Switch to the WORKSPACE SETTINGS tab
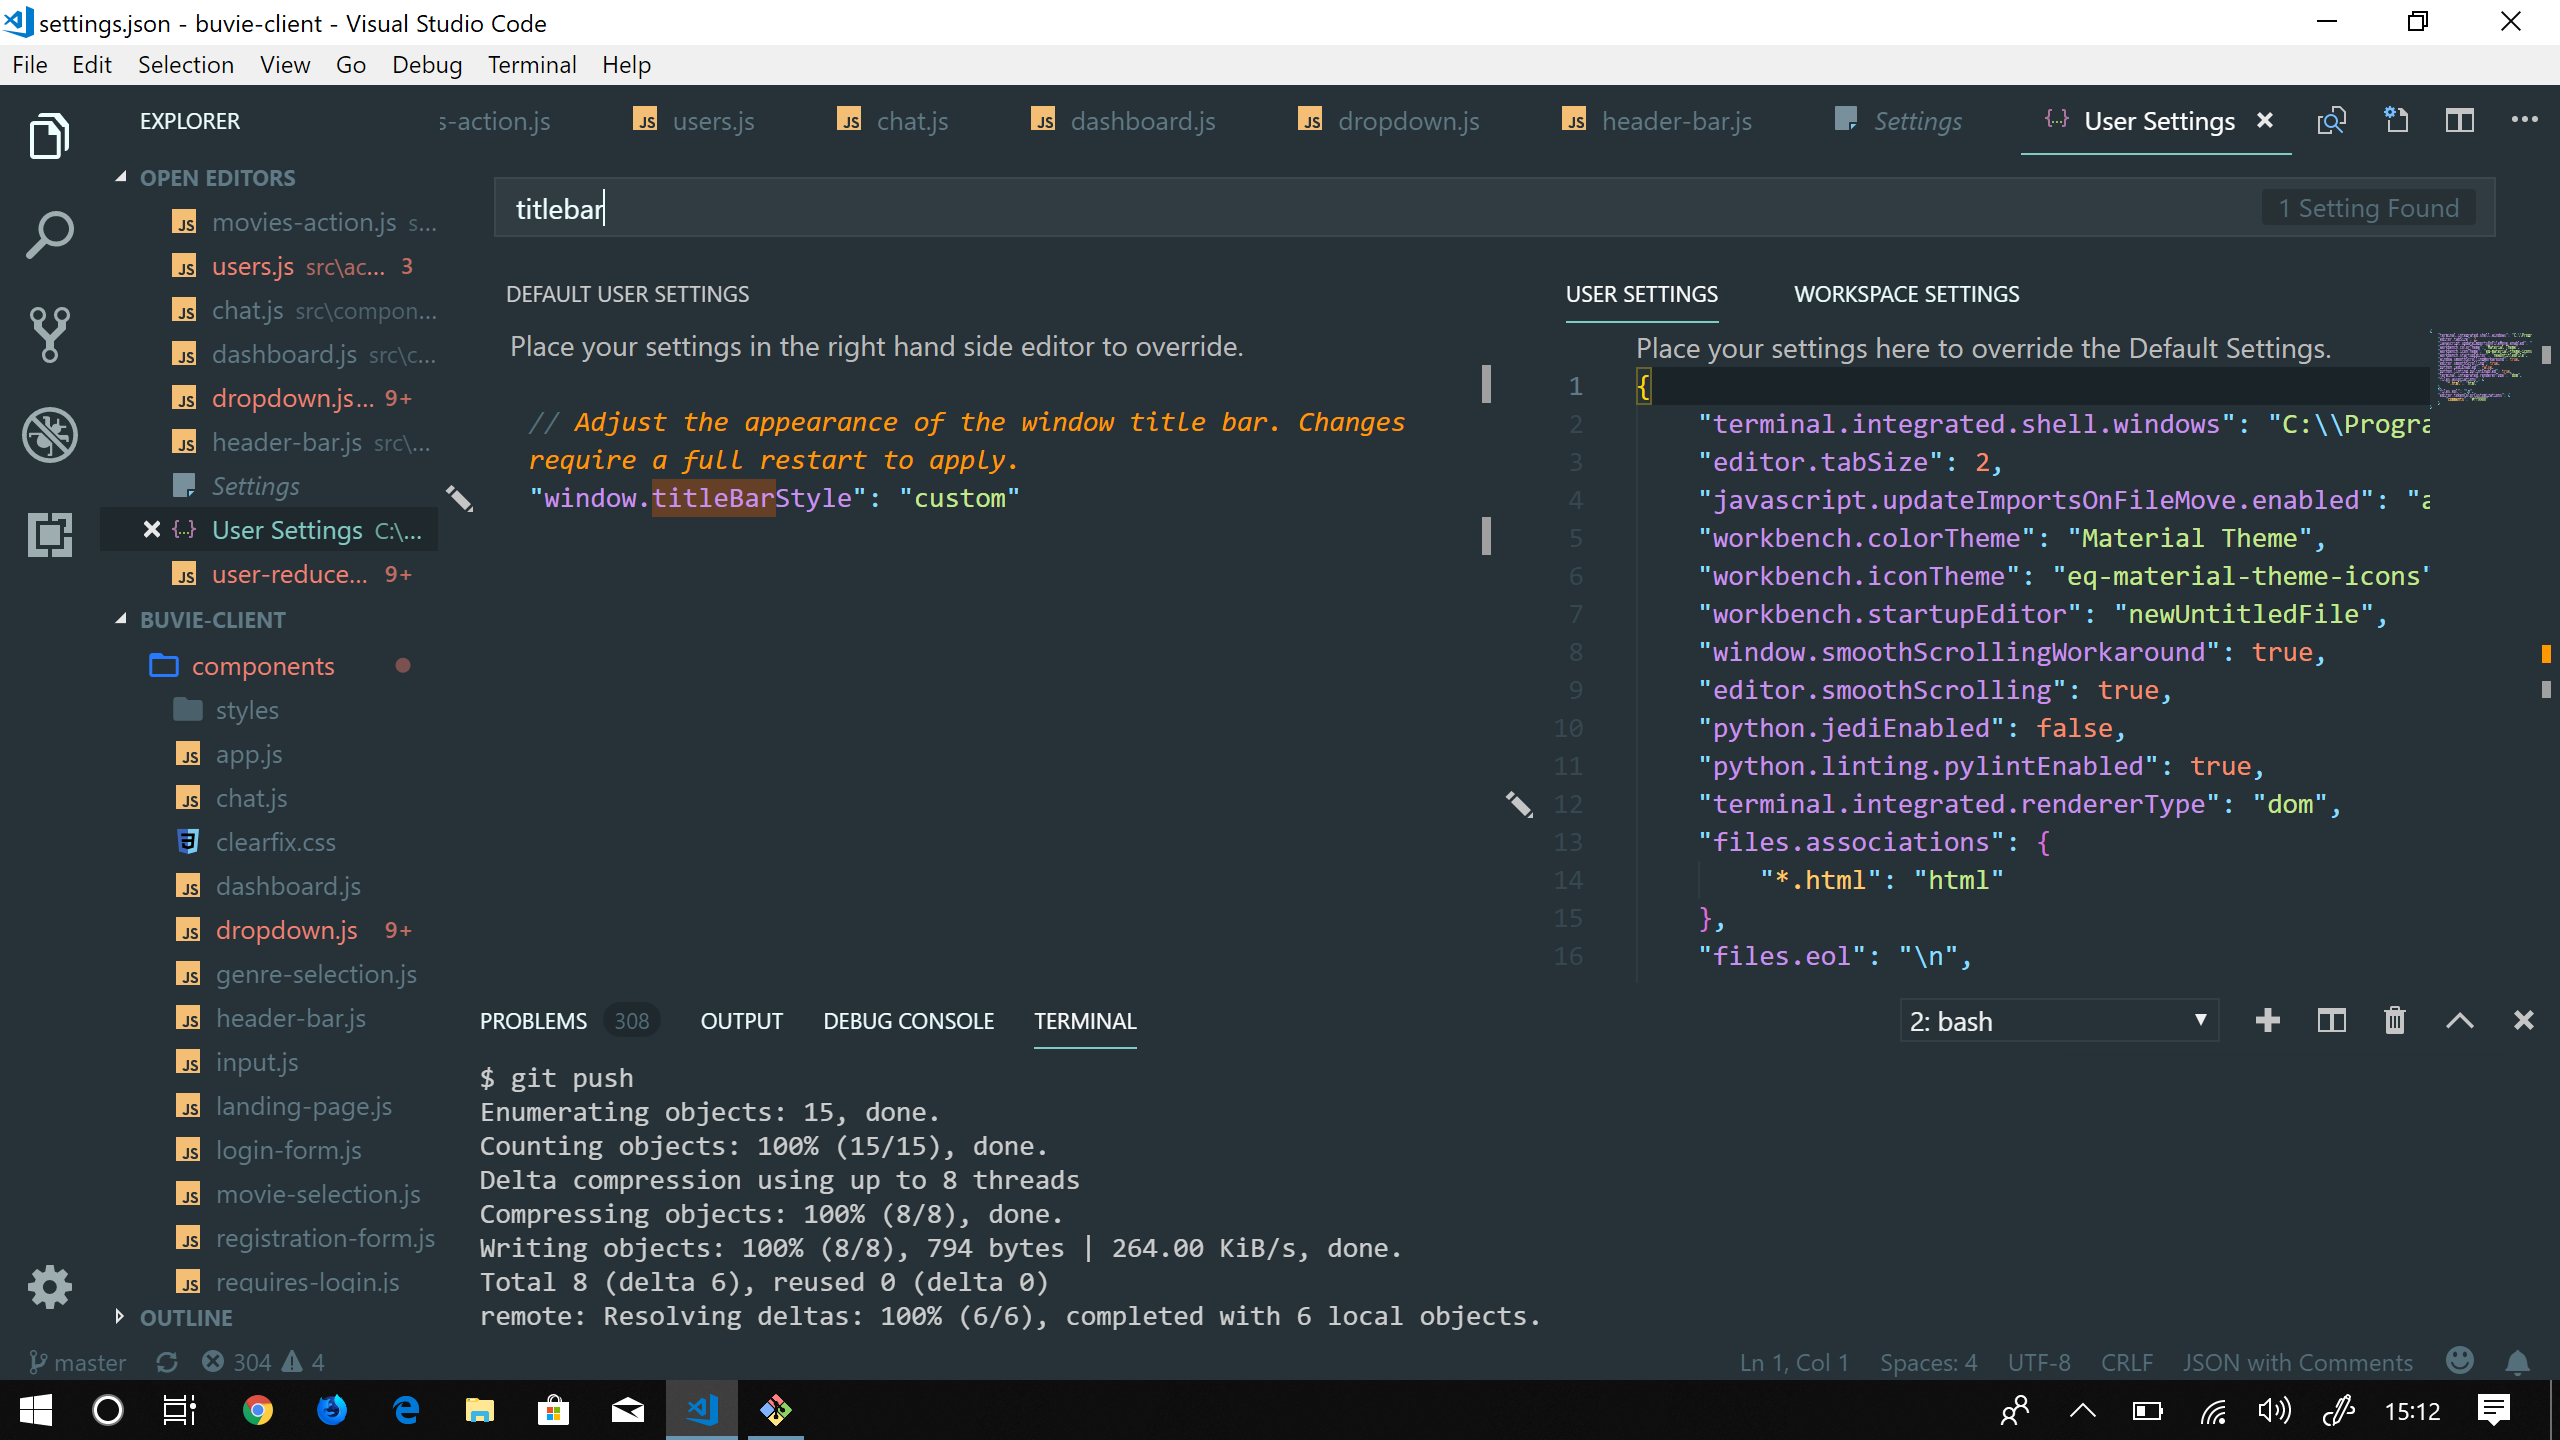 pos(1906,293)
